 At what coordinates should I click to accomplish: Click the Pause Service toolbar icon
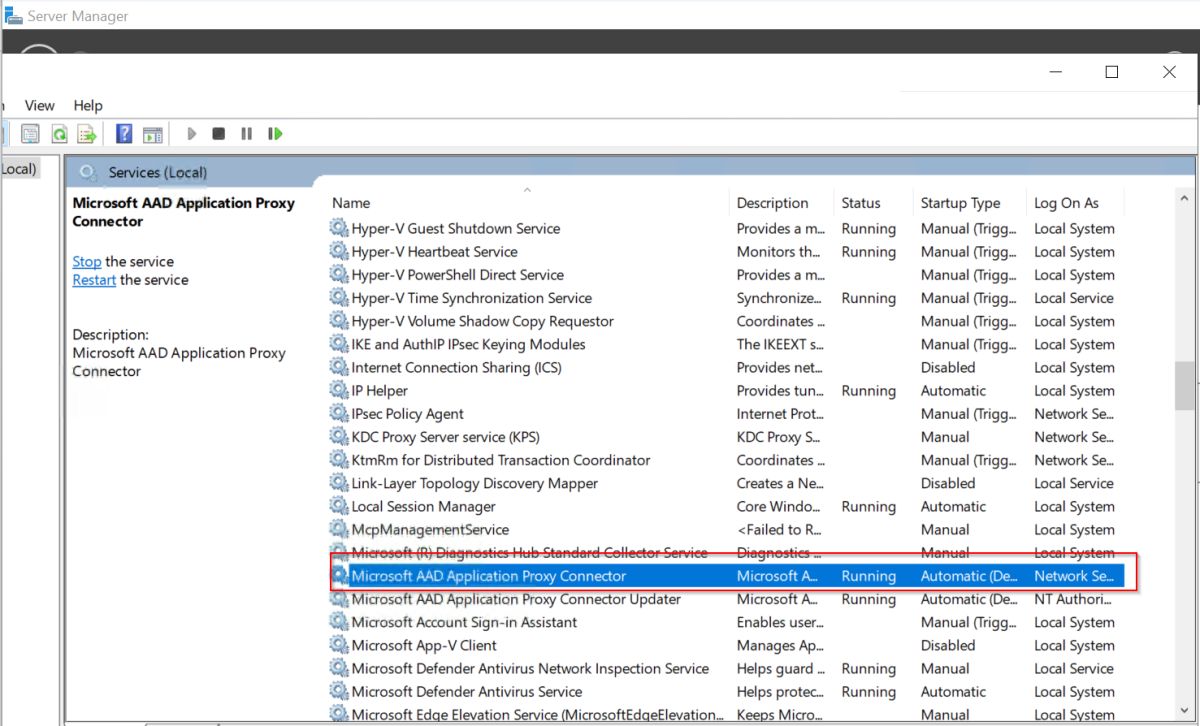(246, 133)
